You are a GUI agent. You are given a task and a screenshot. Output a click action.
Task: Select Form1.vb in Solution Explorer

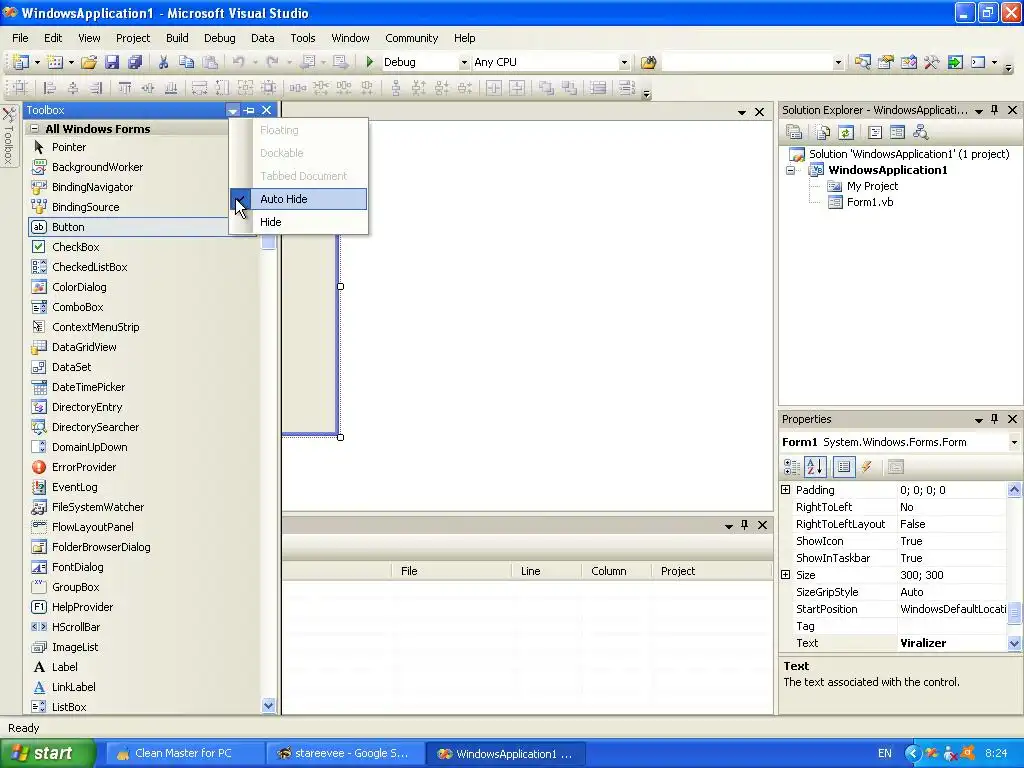coord(870,202)
